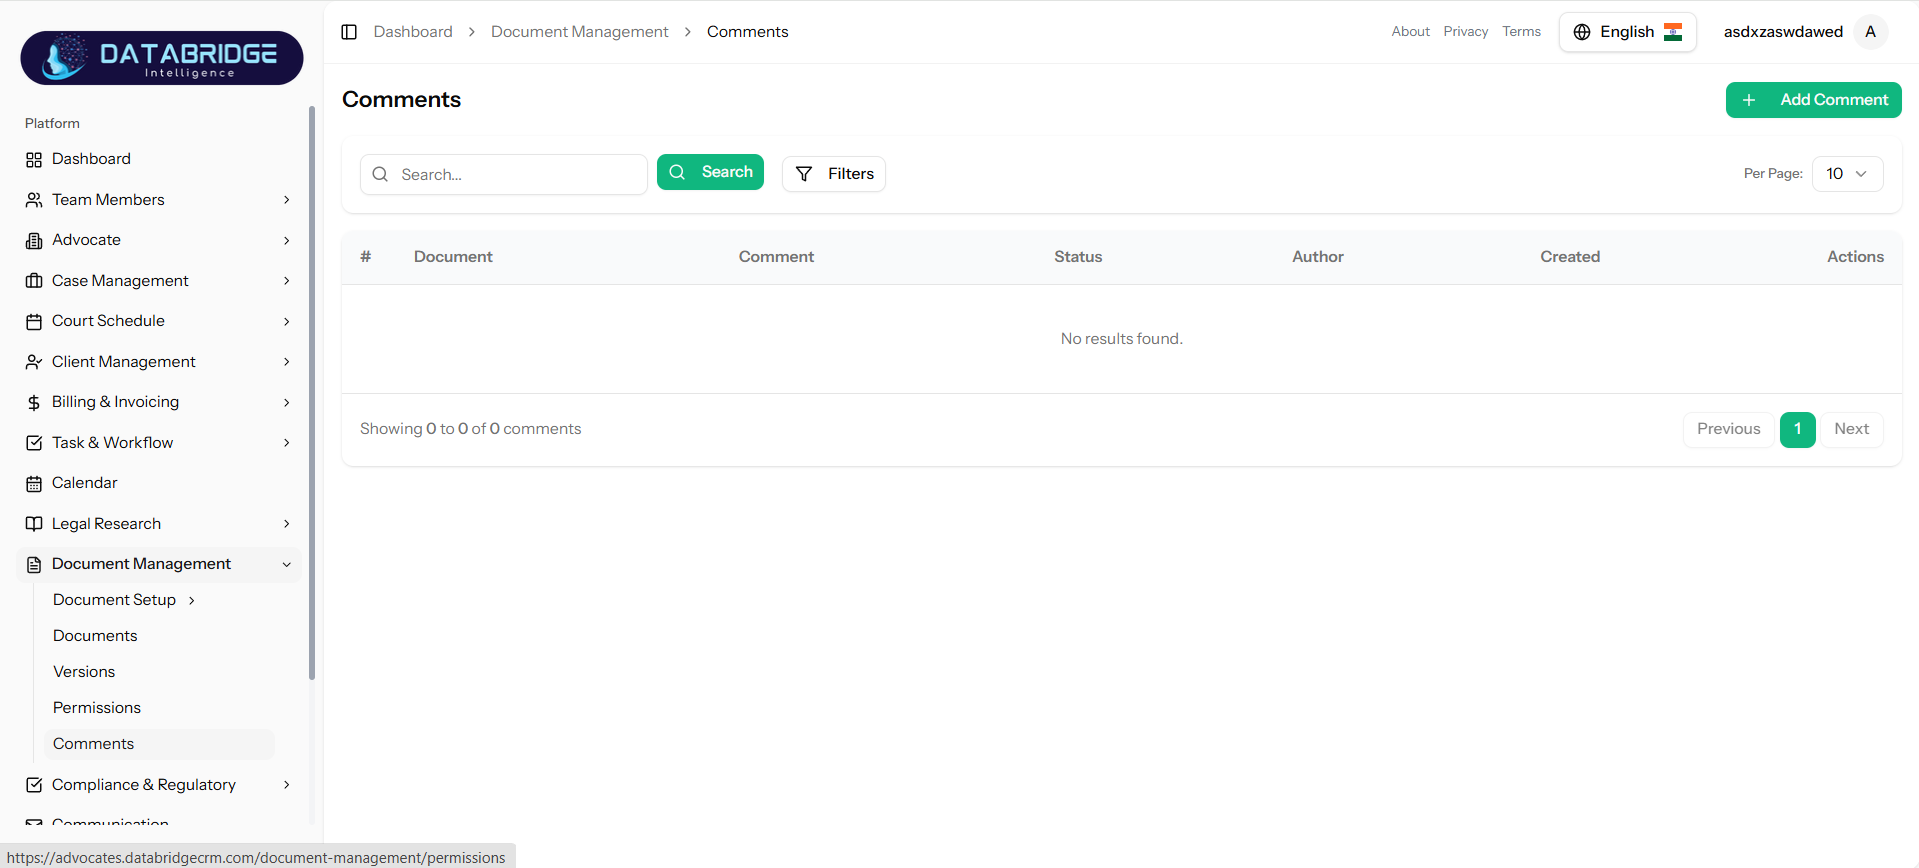Expand the Compliance & Regulatory chevron

coord(287,785)
